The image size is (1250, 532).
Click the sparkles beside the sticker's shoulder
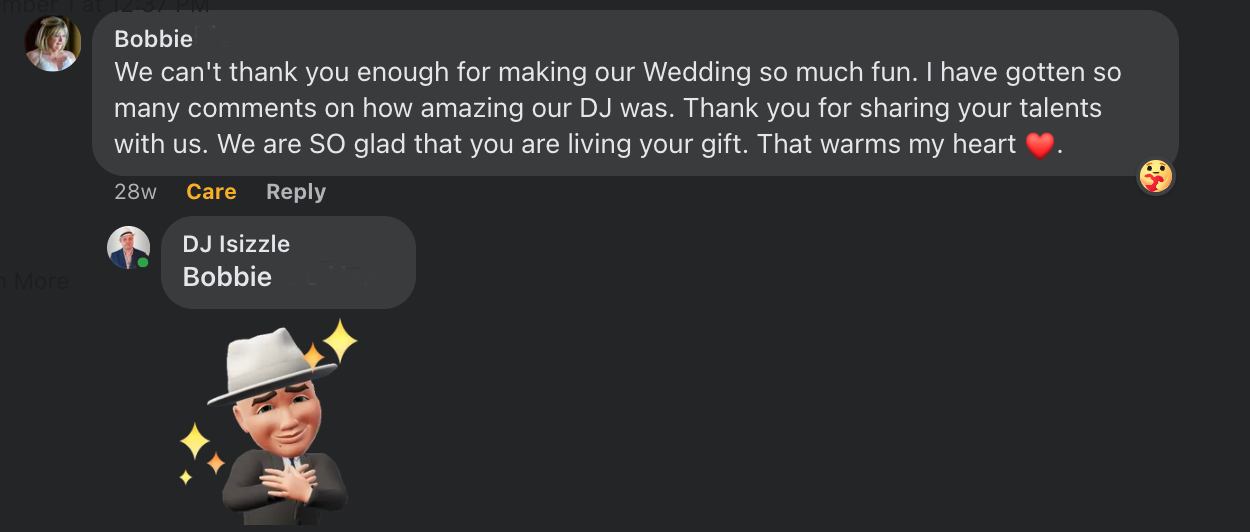(196, 448)
